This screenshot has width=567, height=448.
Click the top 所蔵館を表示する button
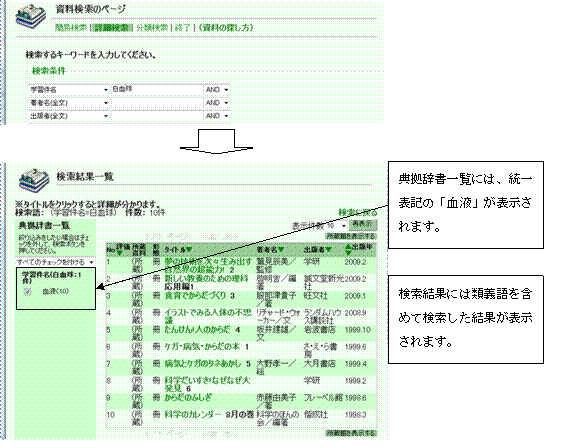click(351, 236)
